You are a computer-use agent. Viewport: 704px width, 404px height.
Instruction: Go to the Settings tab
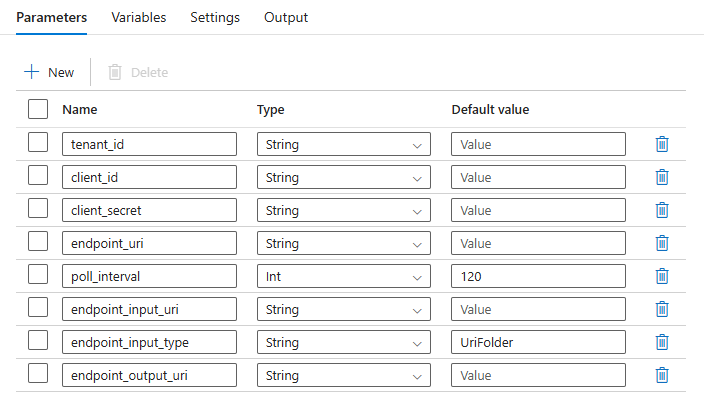215,18
